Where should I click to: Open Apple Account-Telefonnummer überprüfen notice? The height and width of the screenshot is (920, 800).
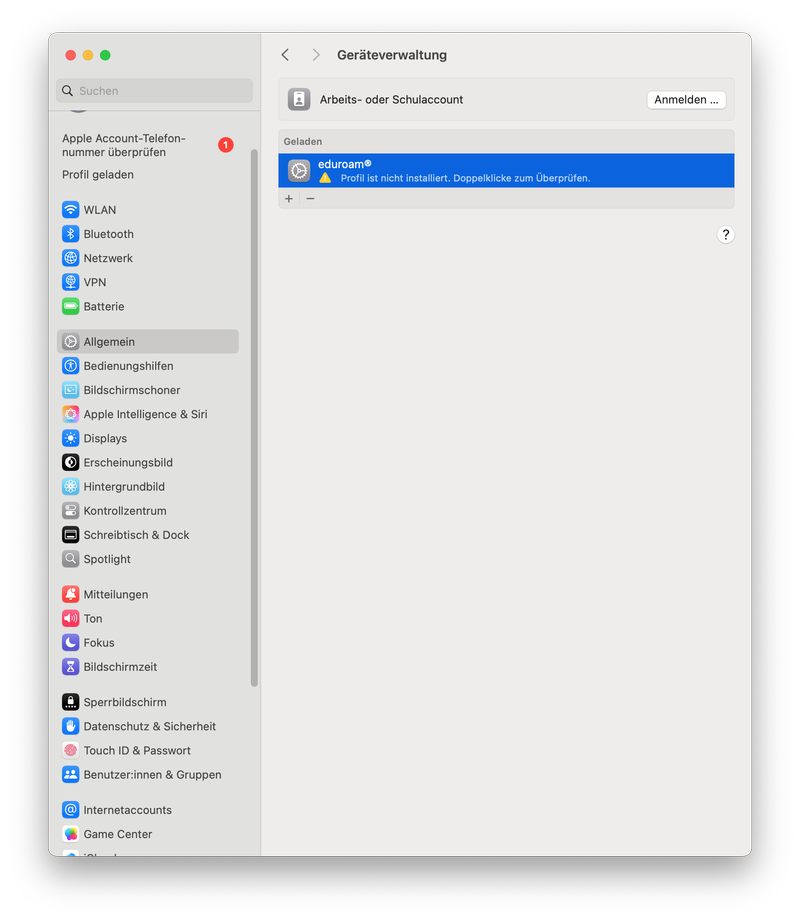(148, 145)
